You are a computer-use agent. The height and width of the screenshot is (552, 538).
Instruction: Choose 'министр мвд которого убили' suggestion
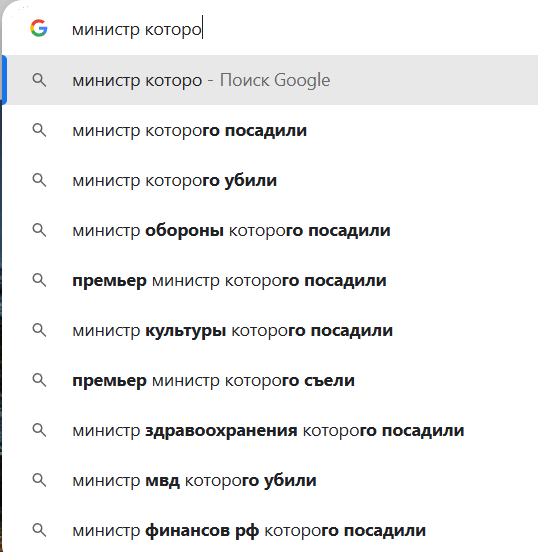click(x=270, y=480)
